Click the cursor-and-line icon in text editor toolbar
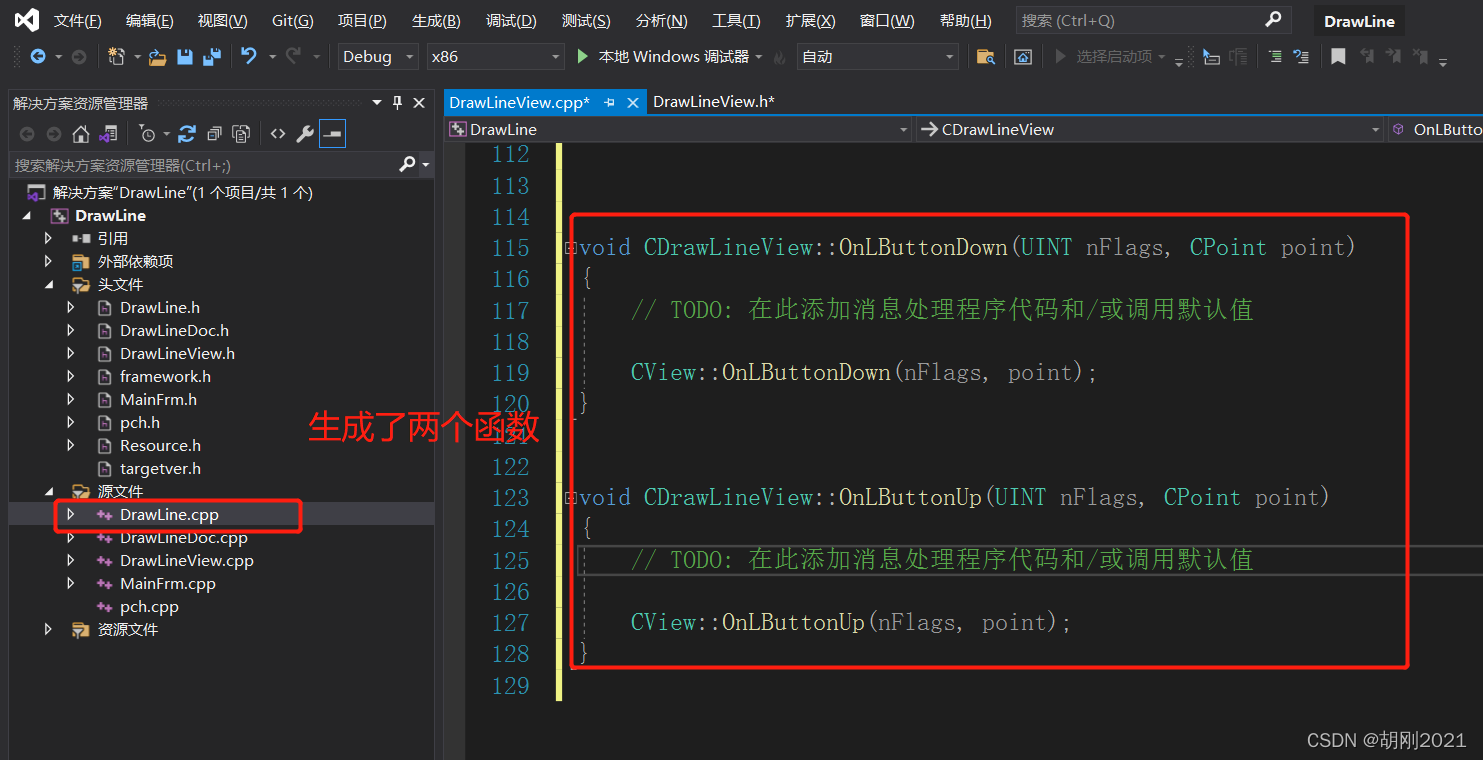 1211,57
